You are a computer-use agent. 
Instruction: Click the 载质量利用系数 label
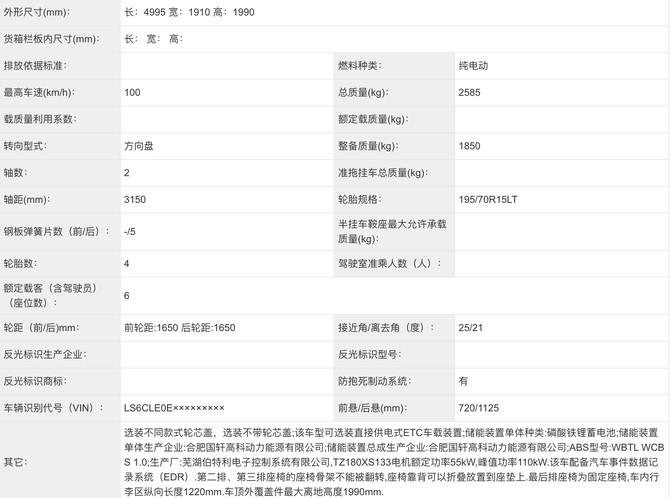coord(40,119)
